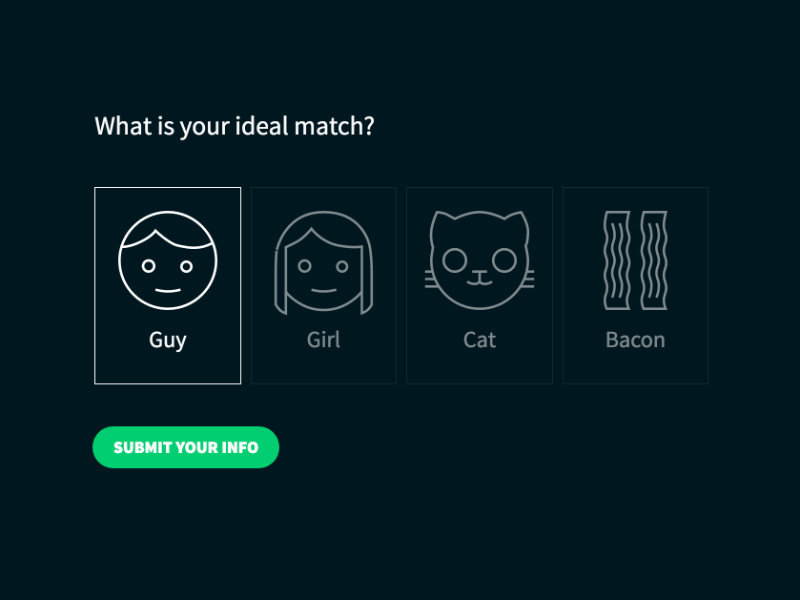Pick the Bacon strips icon
Screen dimensions: 800x600
pyautogui.click(x=635, y=260)
